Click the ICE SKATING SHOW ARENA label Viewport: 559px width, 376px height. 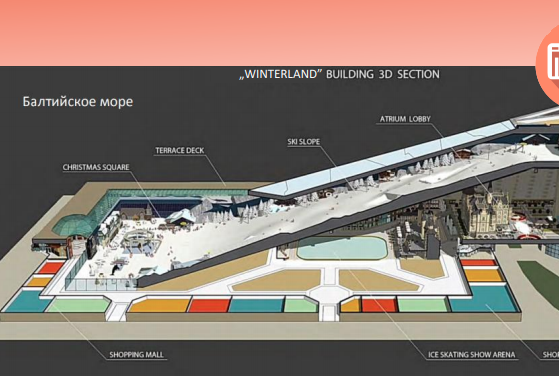click(x=472, y=355)
